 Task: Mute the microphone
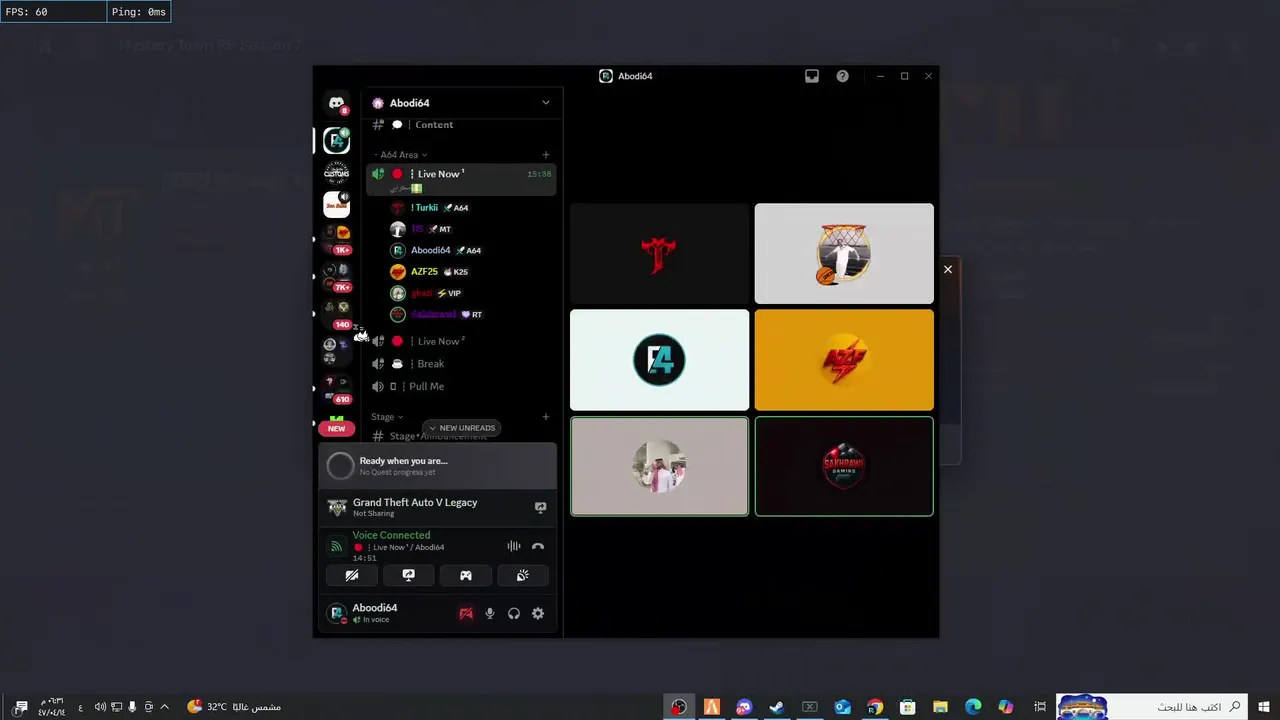pos(490,613)
